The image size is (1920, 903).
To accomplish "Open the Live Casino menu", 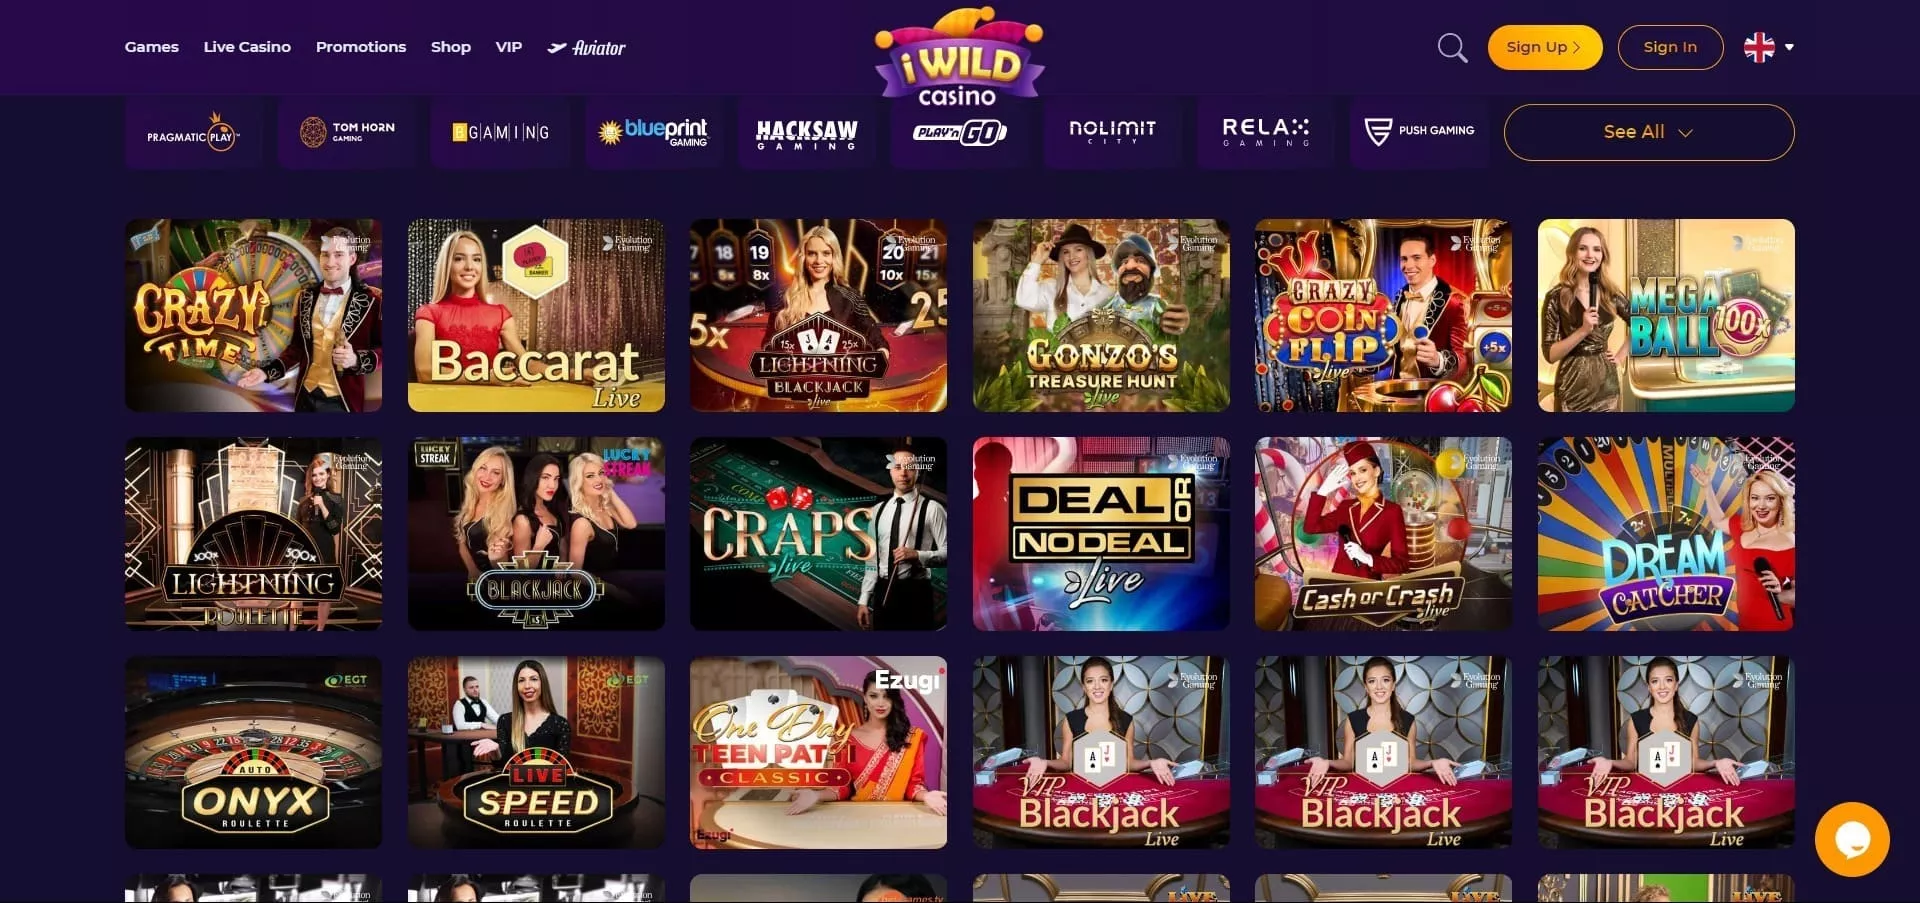I will (247, 47).
